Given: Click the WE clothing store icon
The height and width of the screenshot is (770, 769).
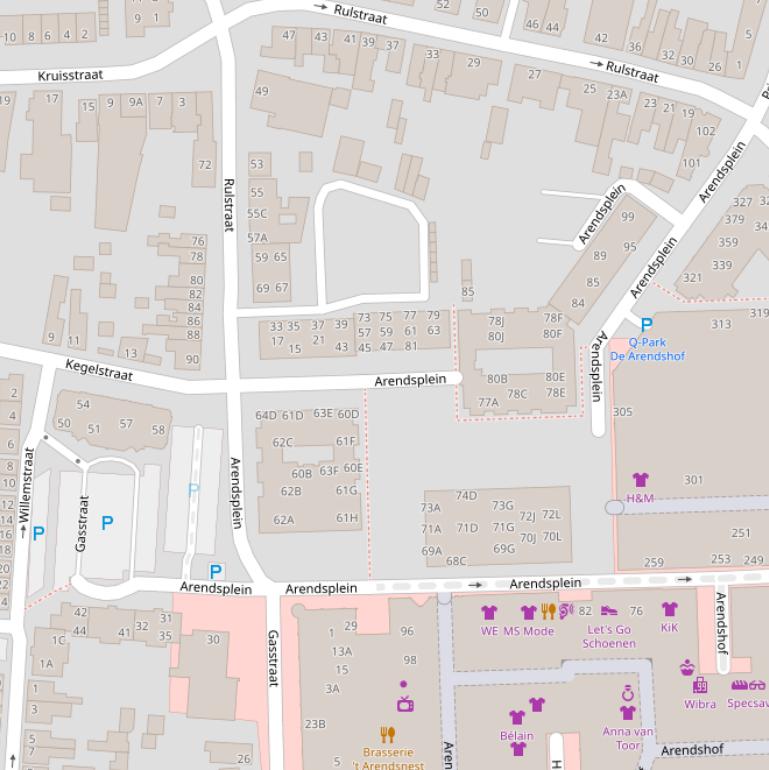Looking at the screenshot, I should [x=489, y=612].
